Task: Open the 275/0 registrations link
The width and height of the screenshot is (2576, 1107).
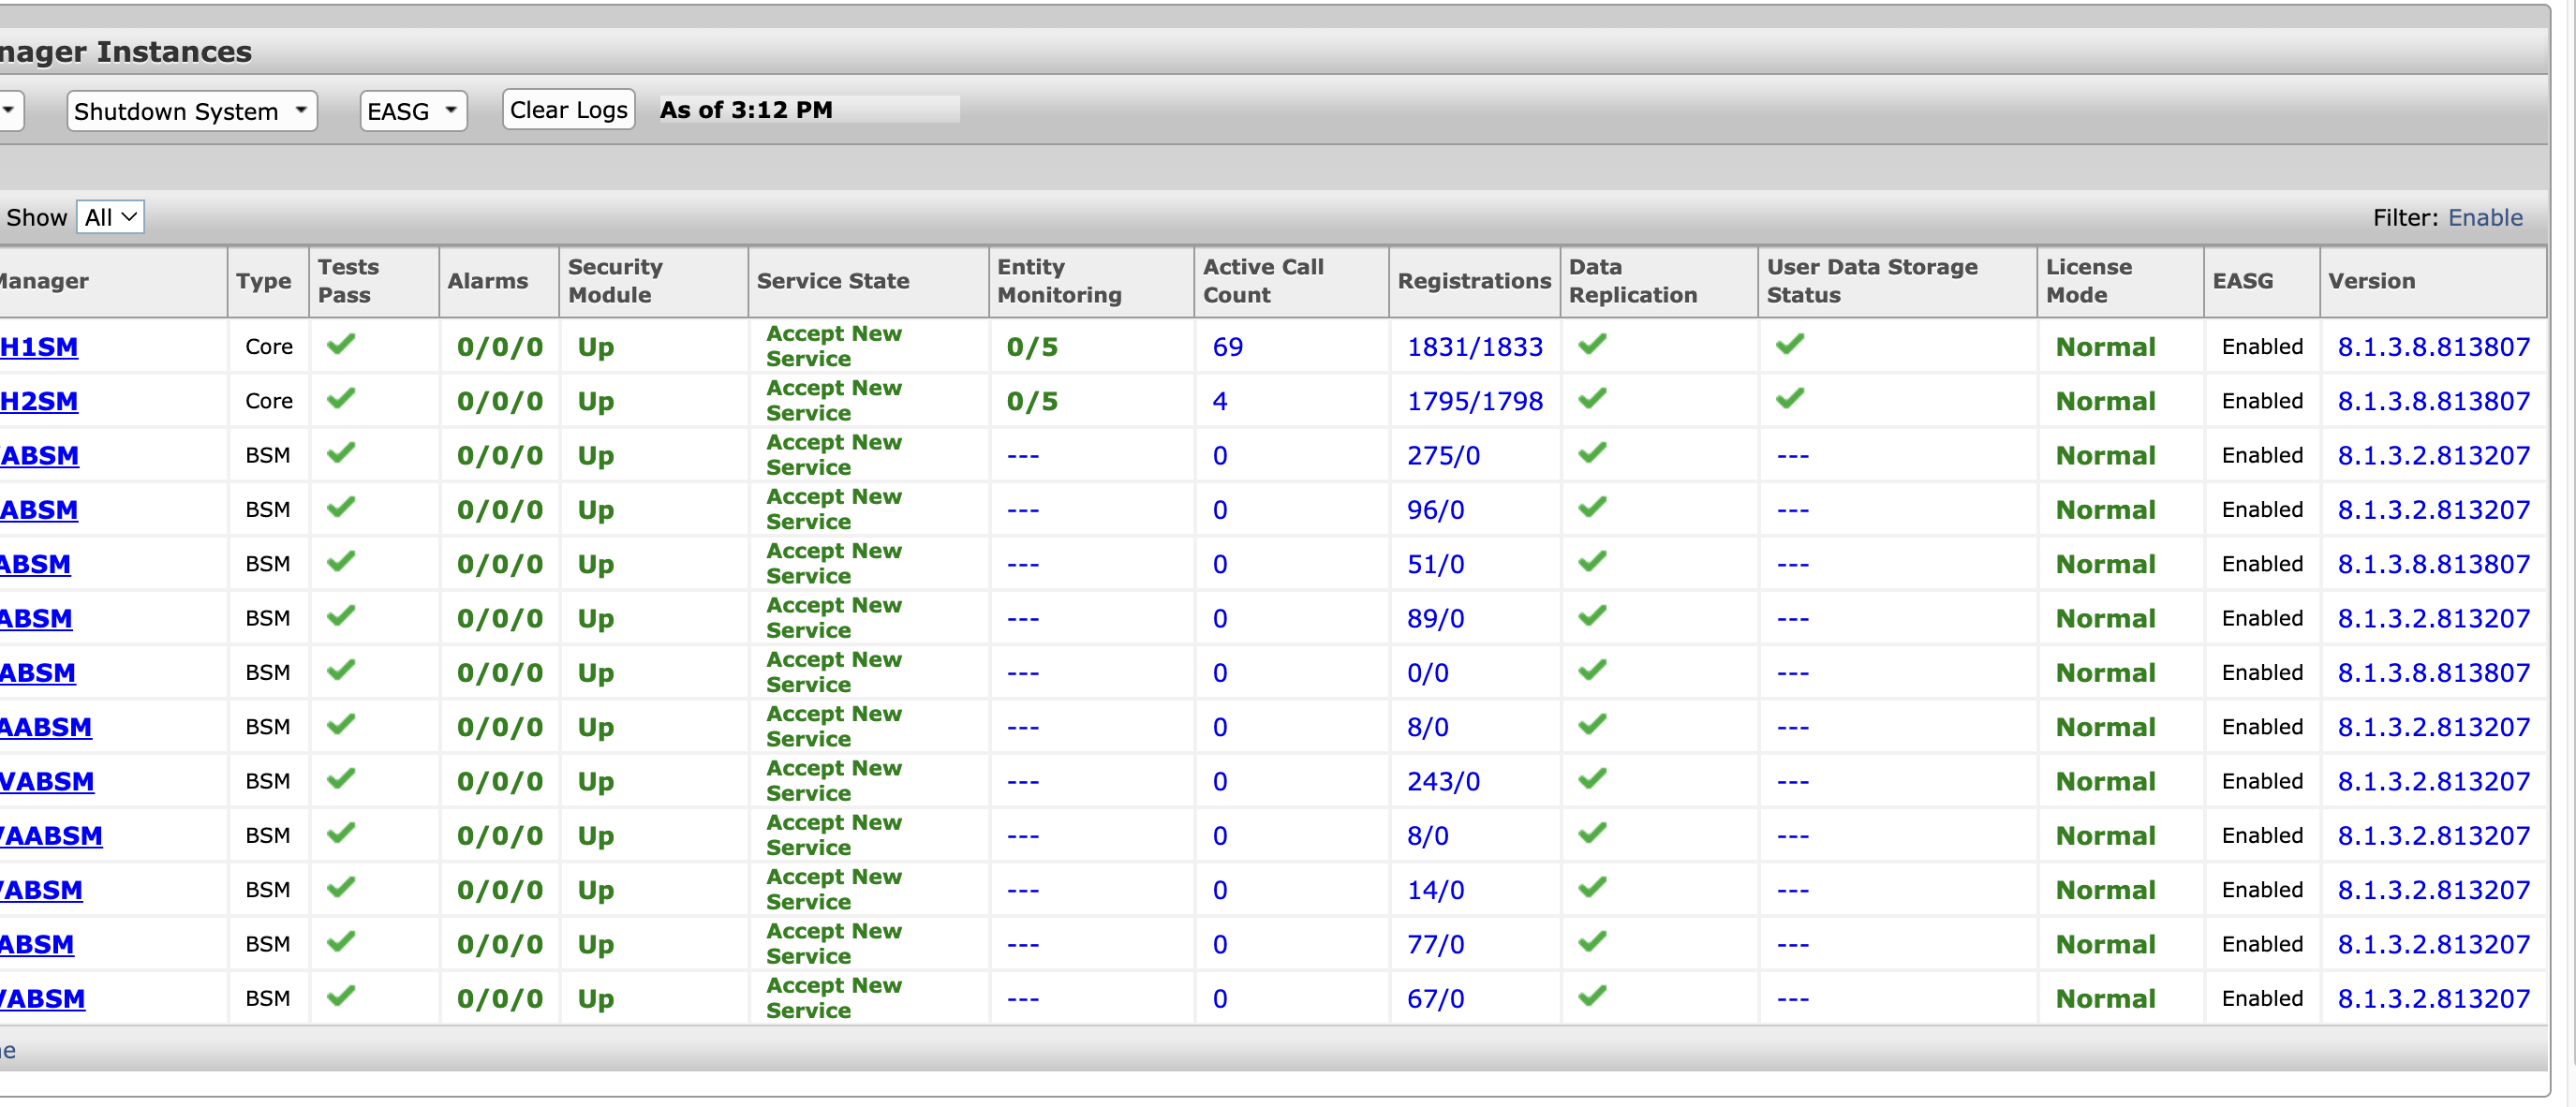Action: click(x=1443, y=456)
